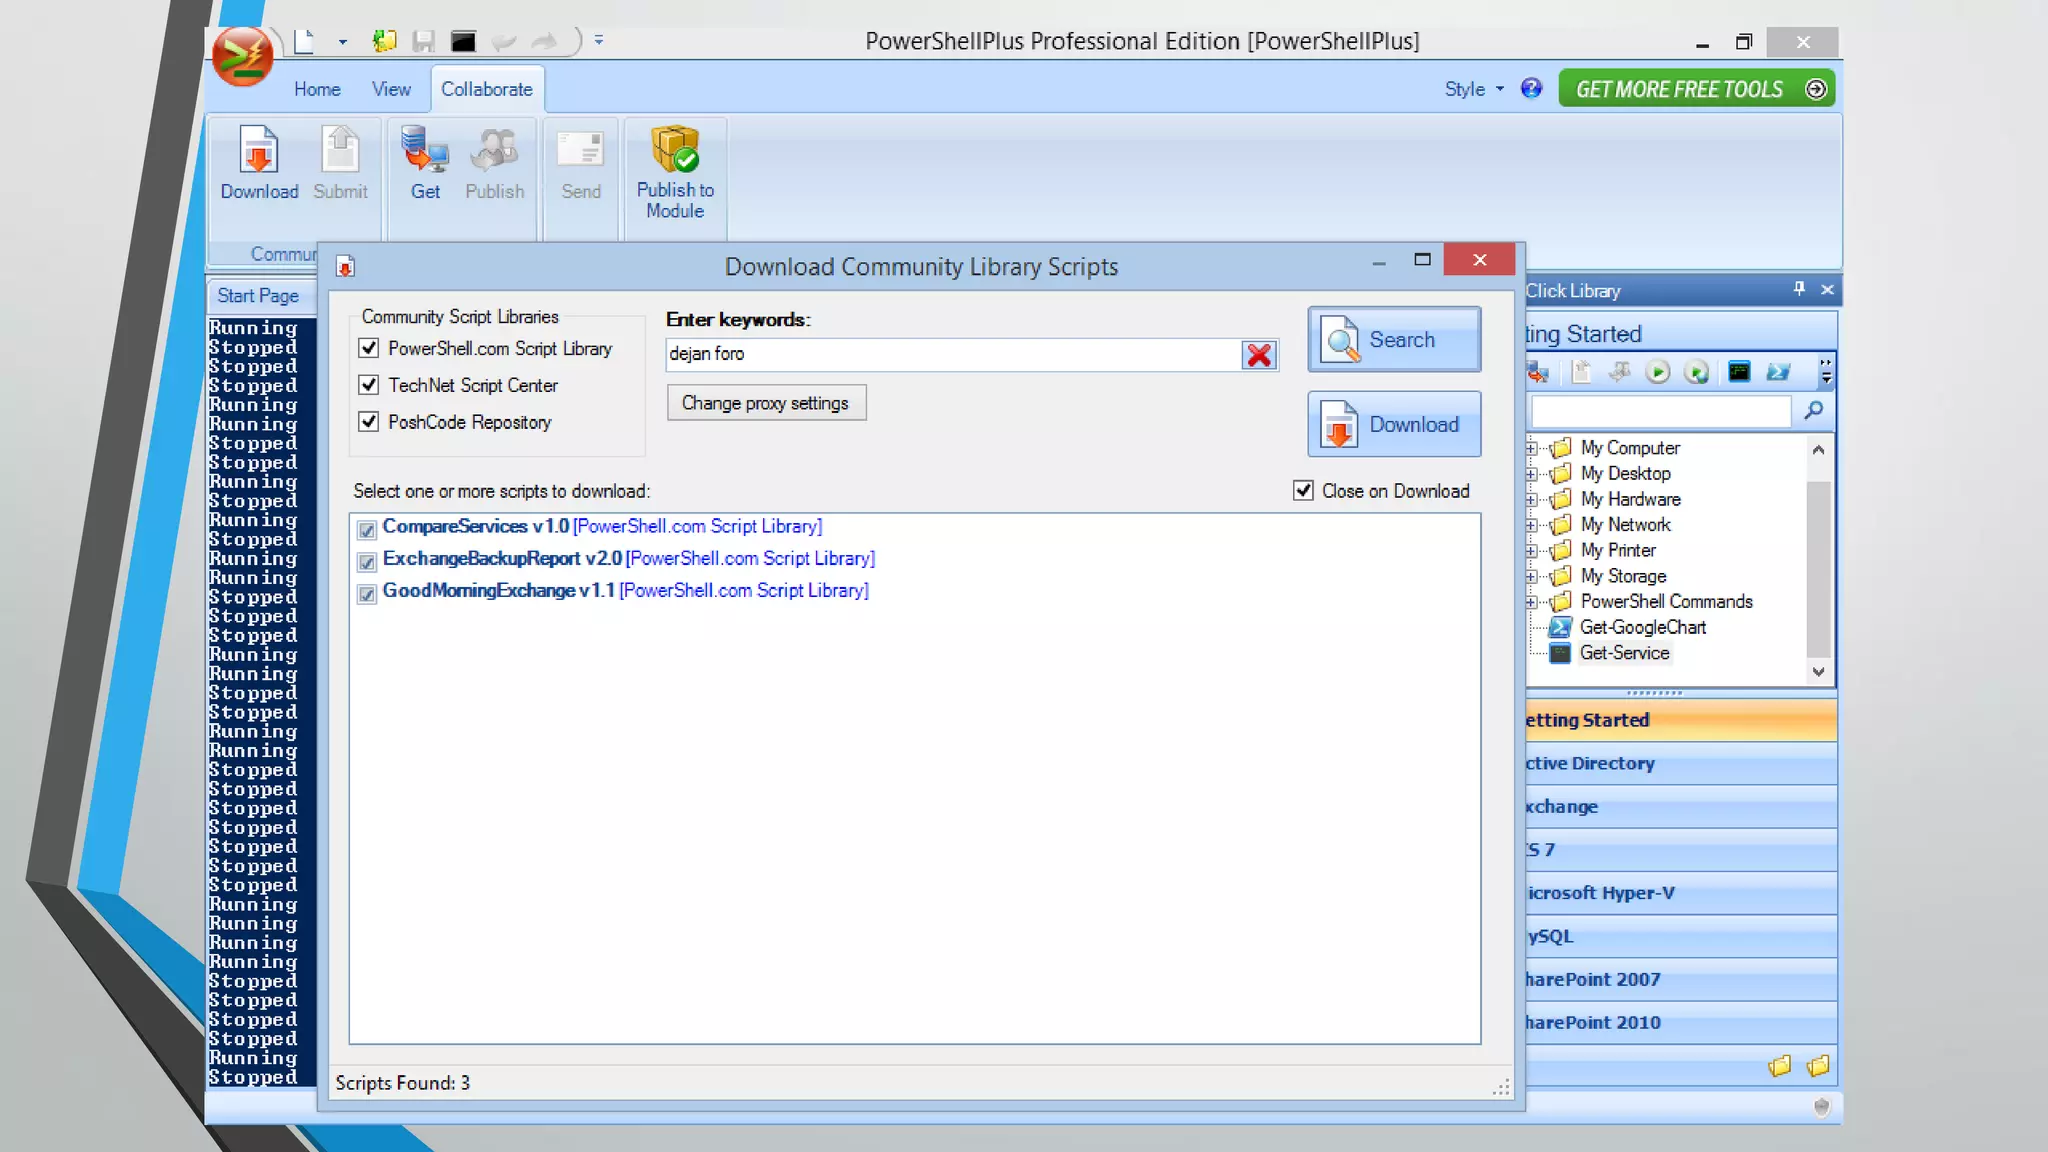The image size is (2048, 1152).
Task: Select the ExchangeBackupReport v2.0 script checkbox
Action: tap(367, 561)
